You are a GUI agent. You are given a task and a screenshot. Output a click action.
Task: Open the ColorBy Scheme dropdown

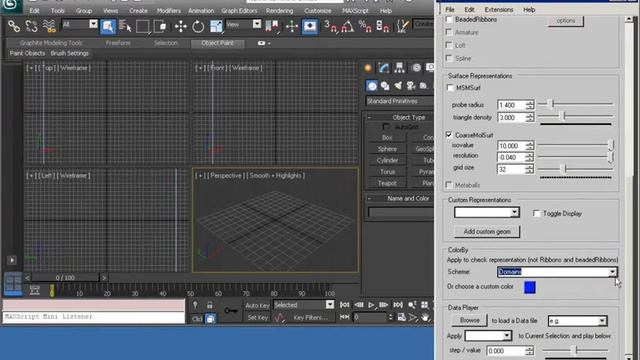557,272
